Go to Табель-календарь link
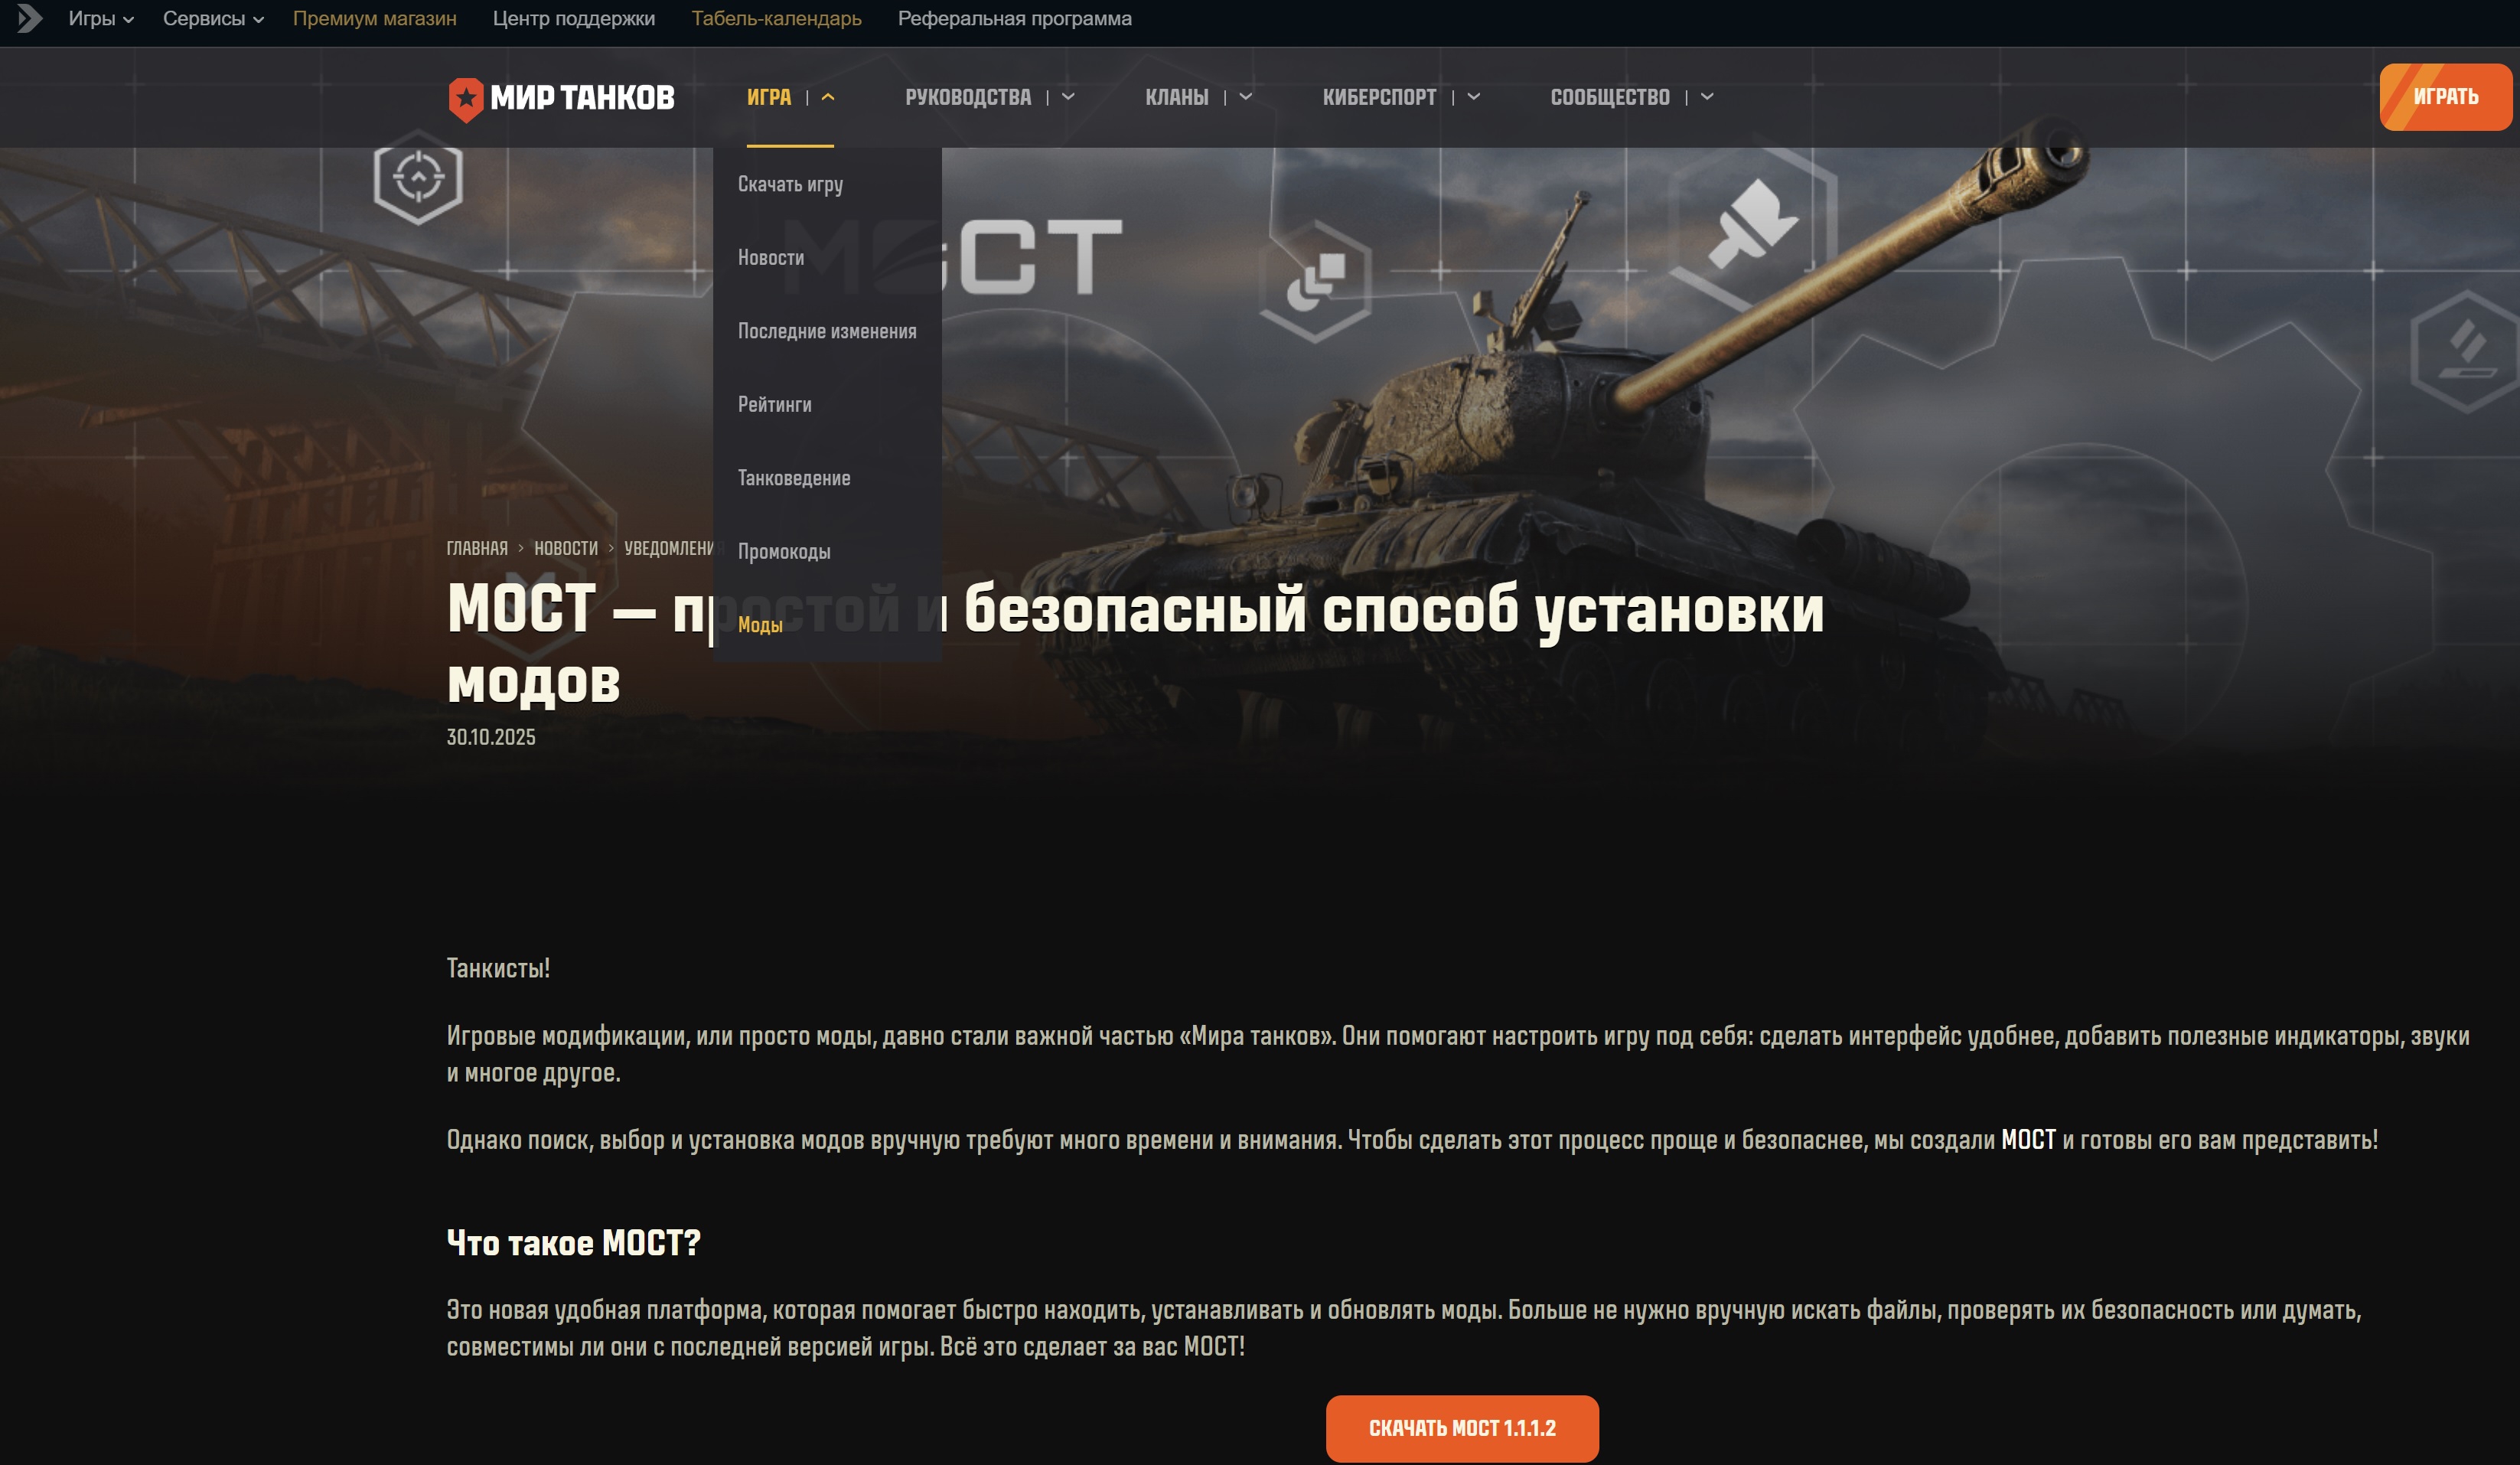 776,18
